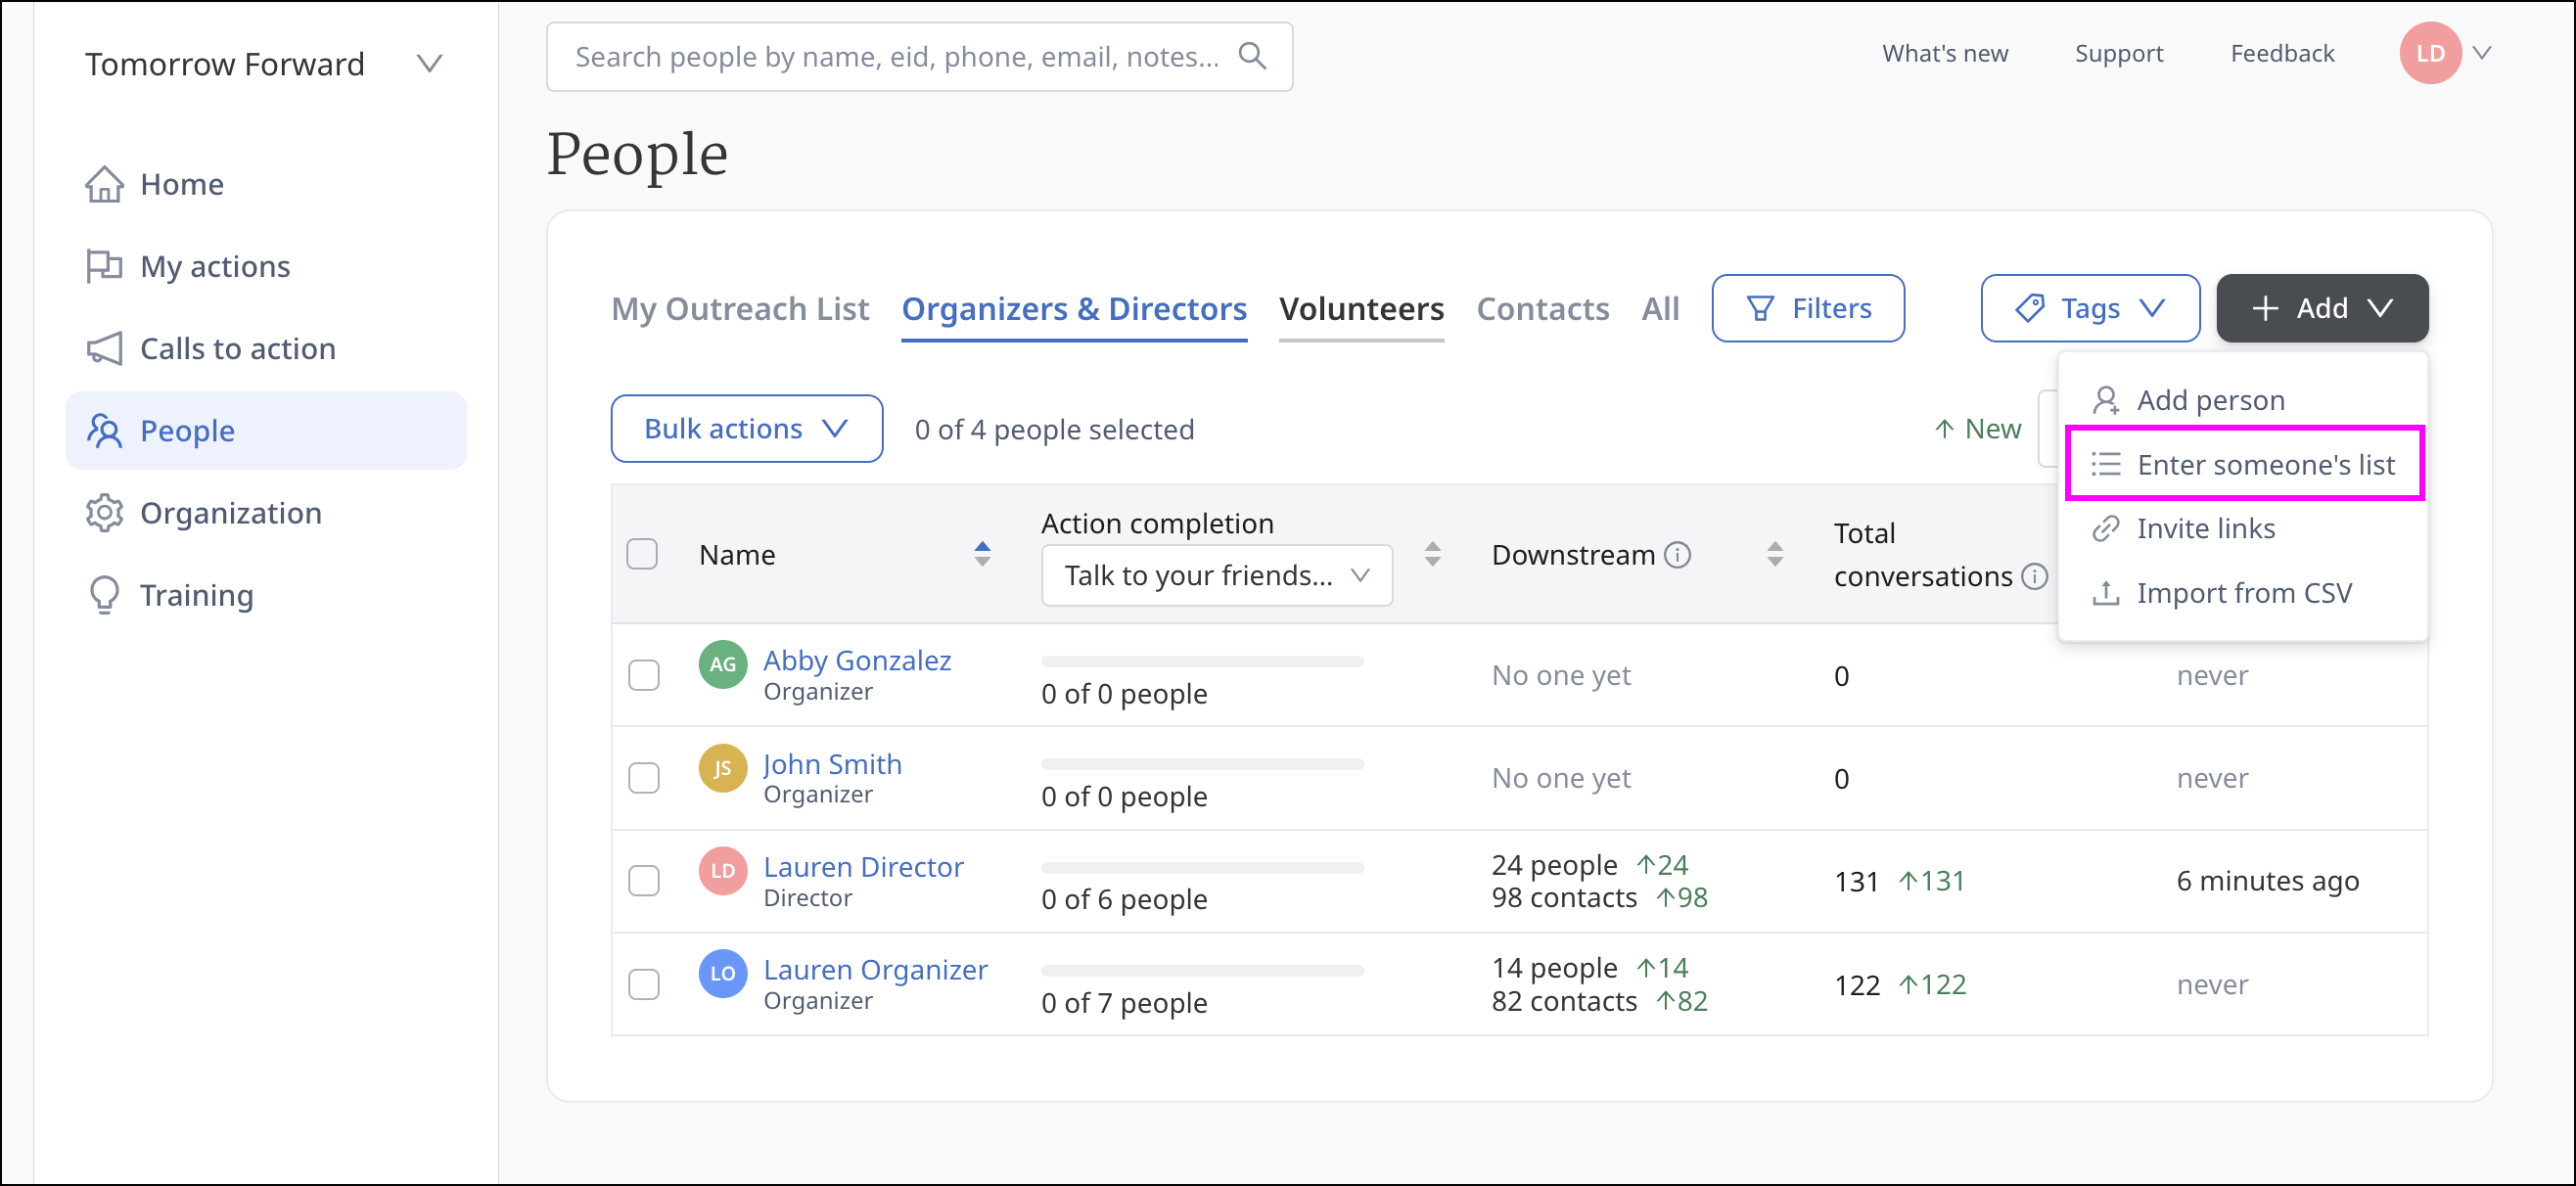Click the My actions flag icon
The height and width of the screenshot is (1186, 2576).
click(x=104, y=266)
